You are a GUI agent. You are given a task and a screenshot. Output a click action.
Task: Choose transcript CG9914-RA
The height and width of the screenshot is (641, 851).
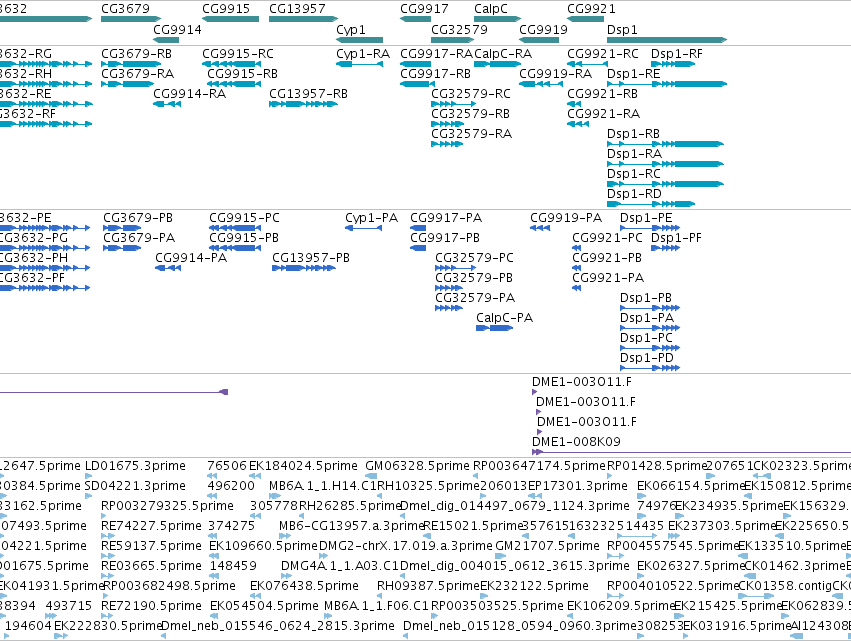(167, 104)
